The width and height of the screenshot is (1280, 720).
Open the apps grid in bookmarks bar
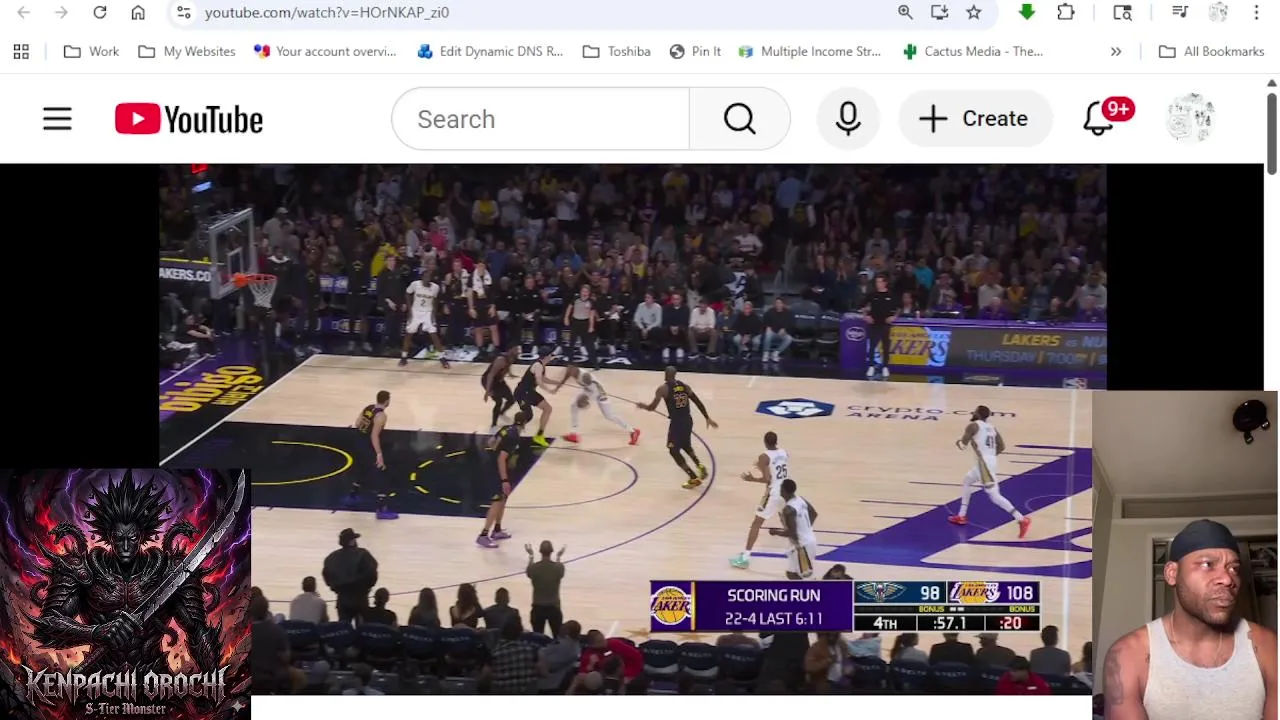(21, 51)
